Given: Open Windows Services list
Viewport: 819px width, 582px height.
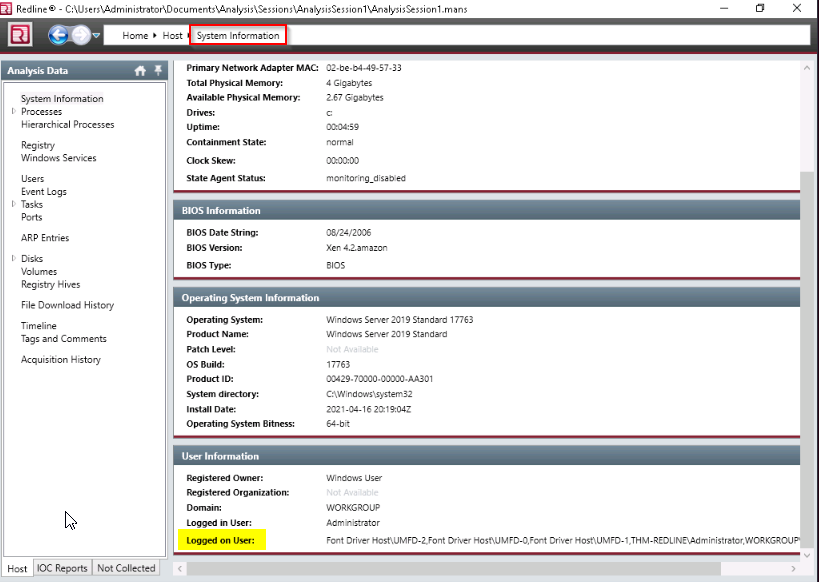Looking at the screenshot, I should (x=58, y=158).
